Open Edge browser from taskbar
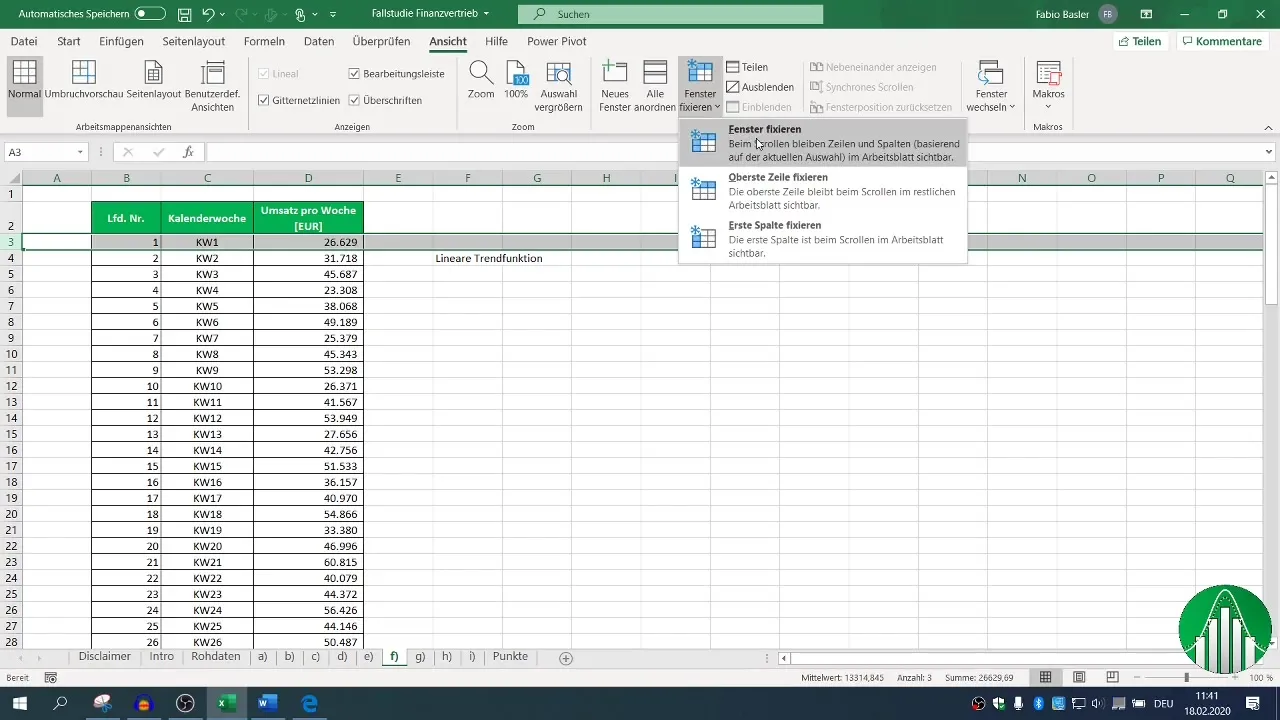 point(309,703)
